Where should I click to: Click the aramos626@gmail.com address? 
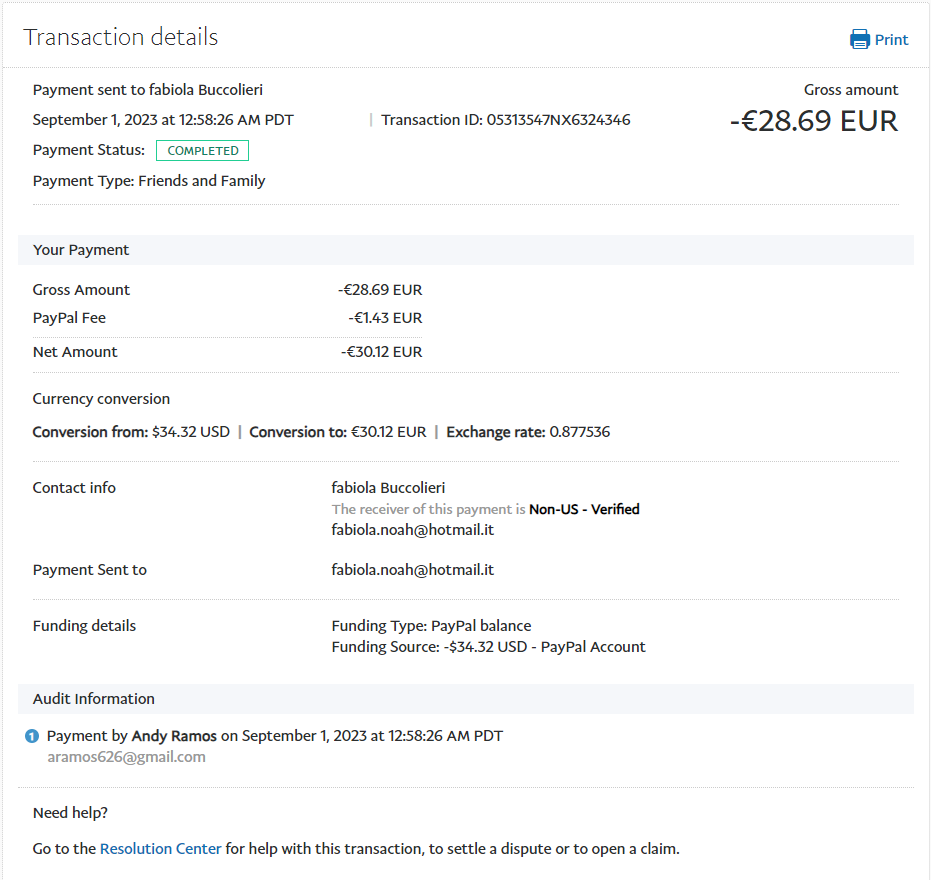tap(126, 757)
